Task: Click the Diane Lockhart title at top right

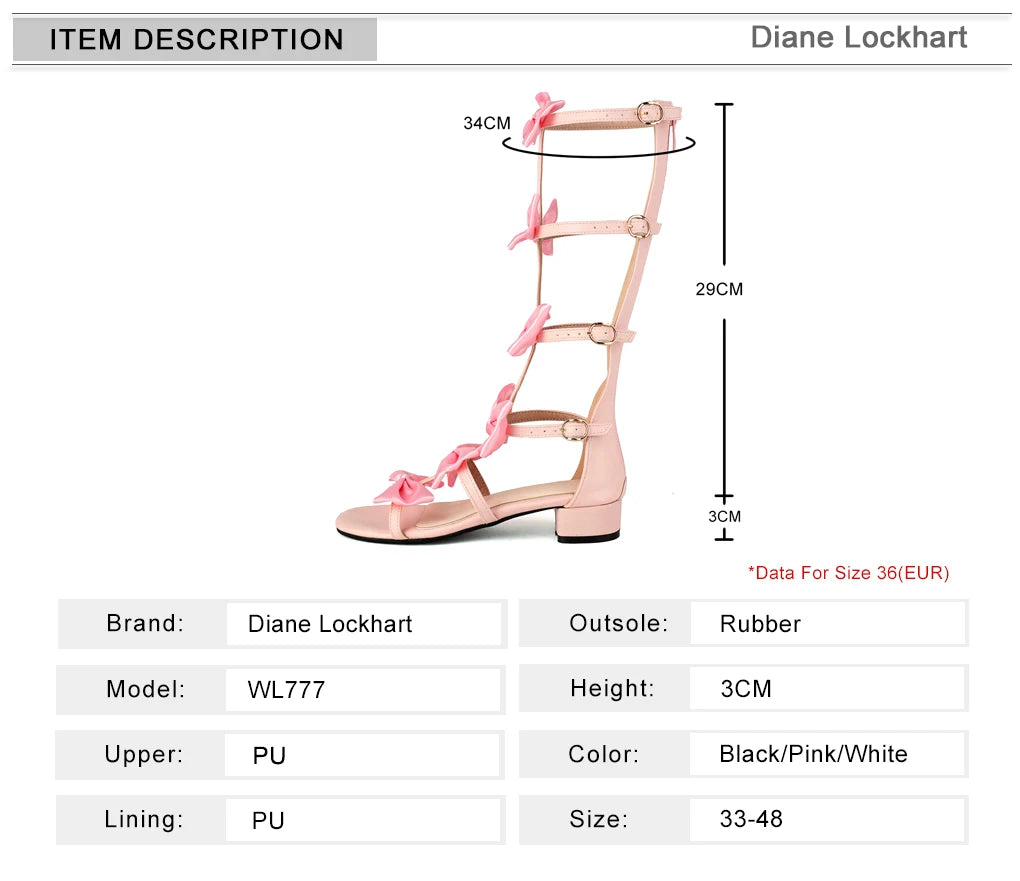Action: coord(858,38)
